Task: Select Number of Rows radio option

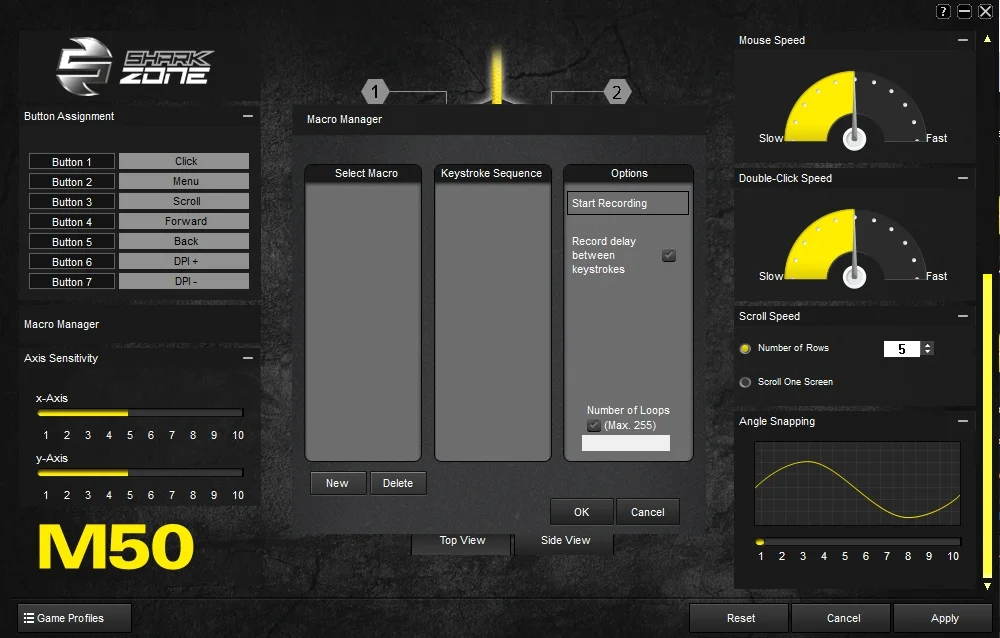Action: coord(745,348)
